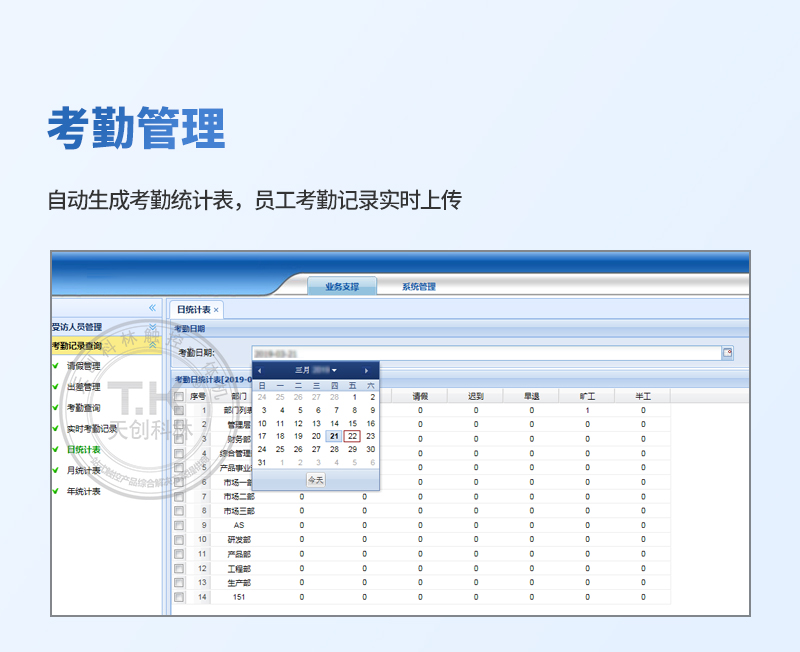The height and width of the screenshot is (652, 800).
Task: Pick day 22 in the calendar
Action: tap(352, 436)
